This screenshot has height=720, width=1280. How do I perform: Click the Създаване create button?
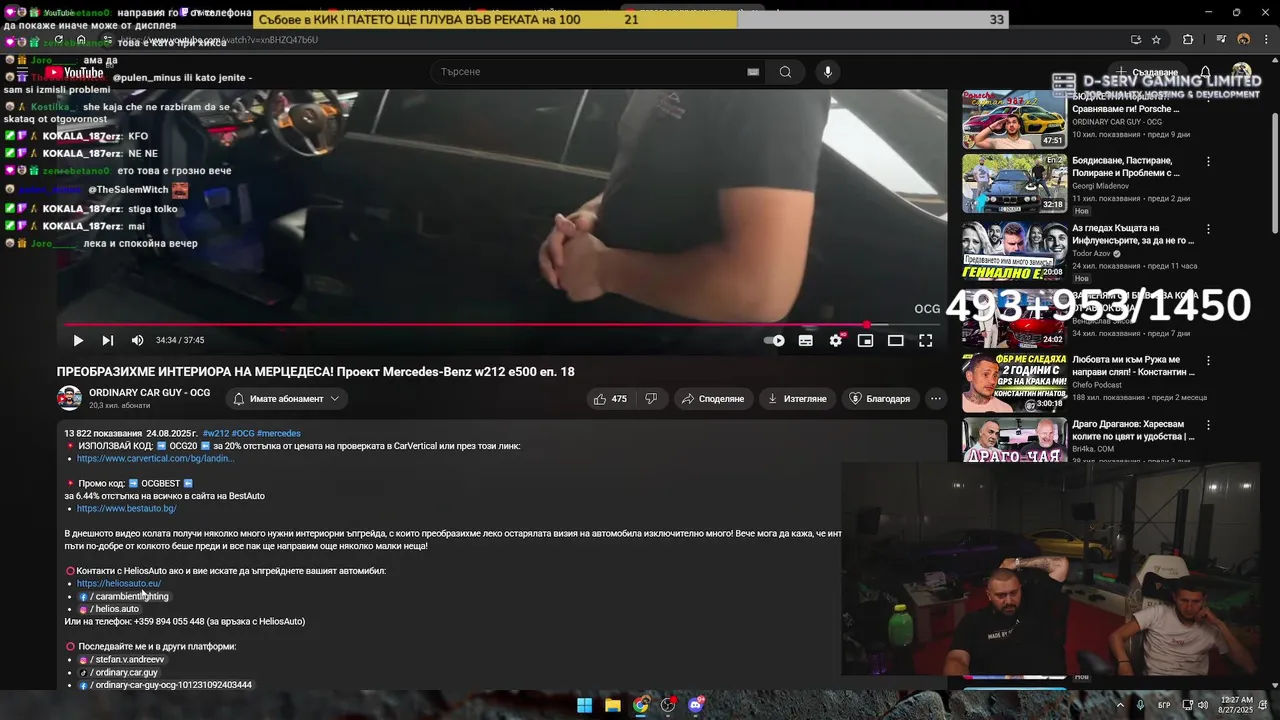(x=1146, y=72)
